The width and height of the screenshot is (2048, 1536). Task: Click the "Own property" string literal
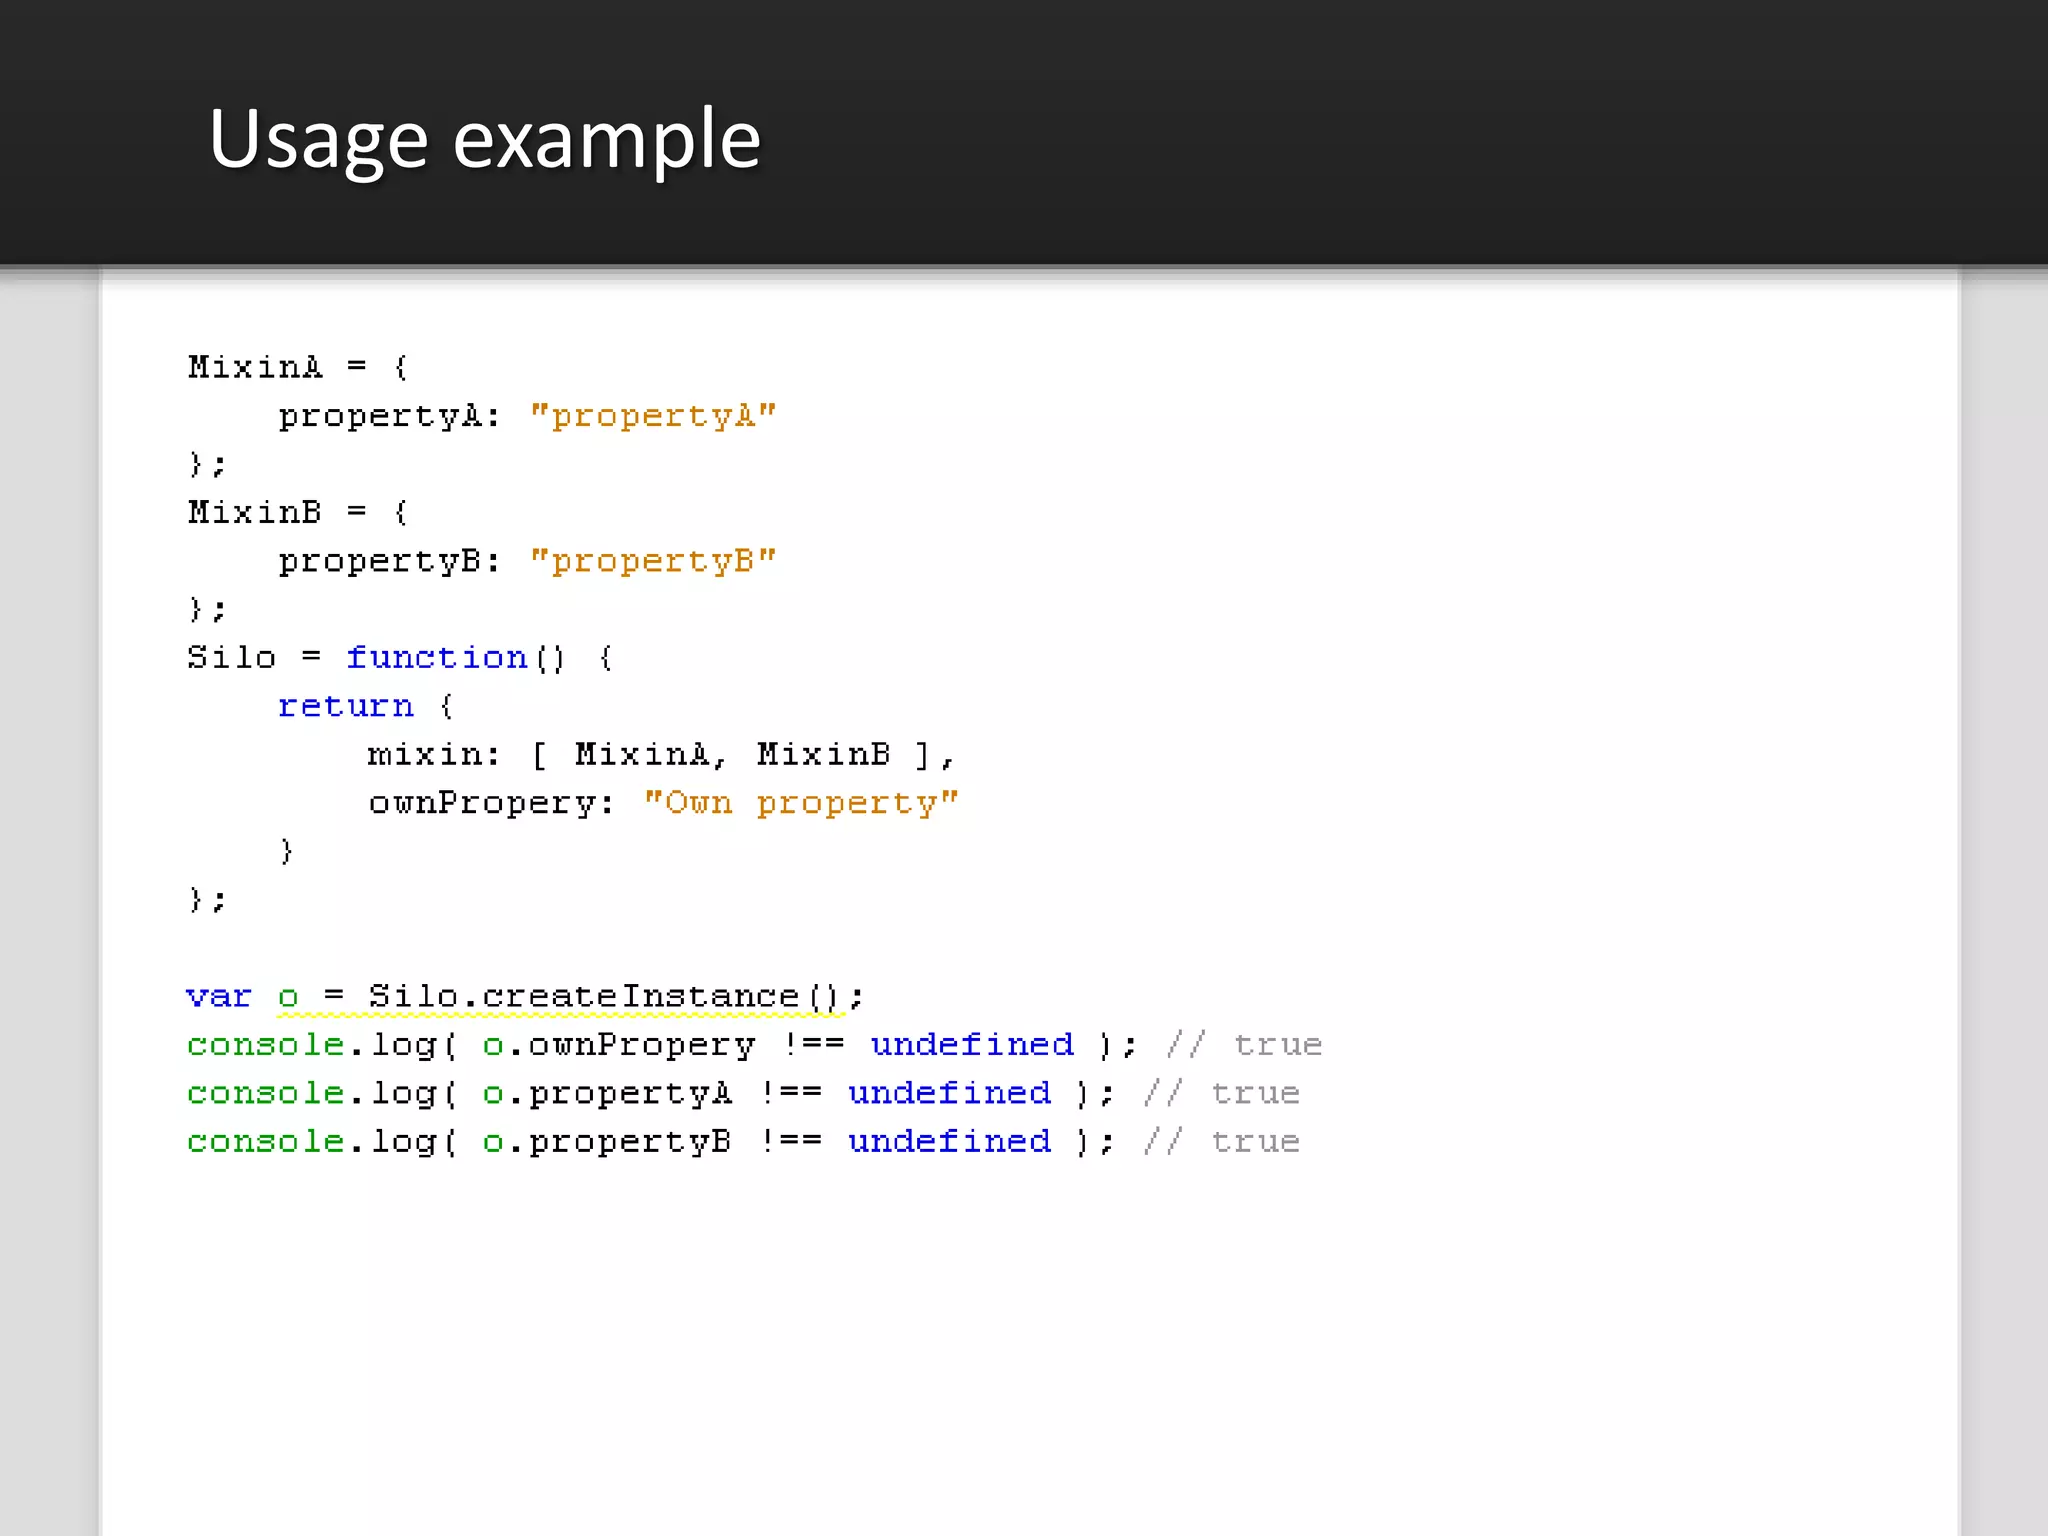point(801,803)
